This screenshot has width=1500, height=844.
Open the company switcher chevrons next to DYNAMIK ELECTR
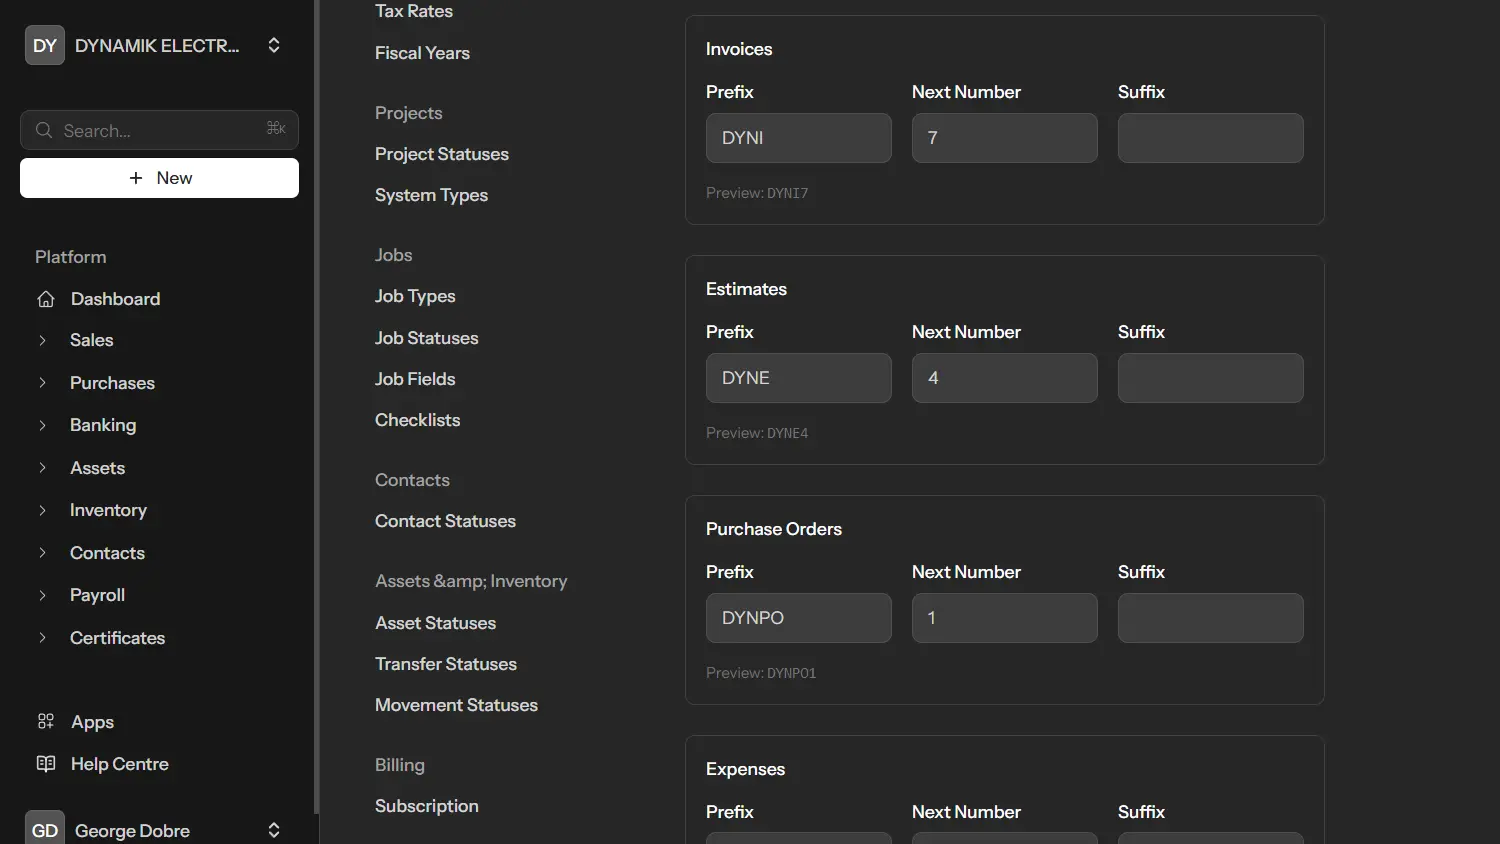click(x=274, y=45)
